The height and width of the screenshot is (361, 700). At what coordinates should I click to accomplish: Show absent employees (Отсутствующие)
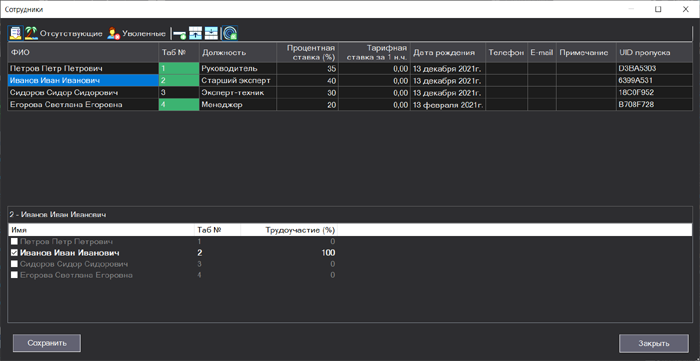click(63, 33)
